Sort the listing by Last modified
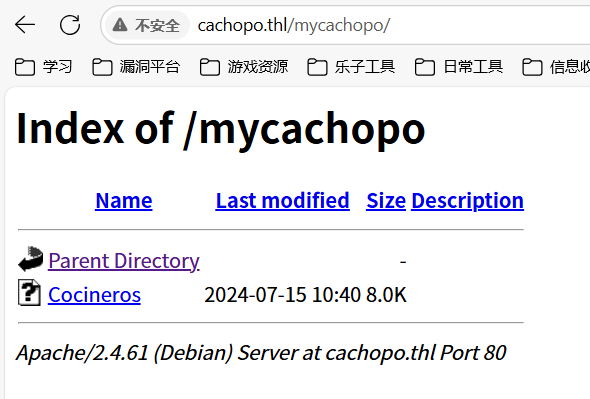Image resolution: width=590 pixels, height=399 pixels. (x=283, y=201)
